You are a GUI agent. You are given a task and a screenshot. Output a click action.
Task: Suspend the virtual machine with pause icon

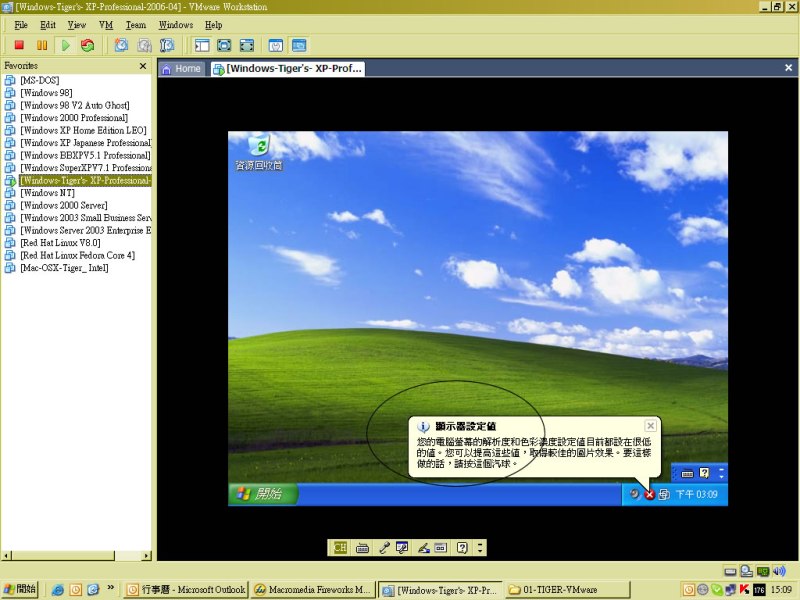point(42,45)
